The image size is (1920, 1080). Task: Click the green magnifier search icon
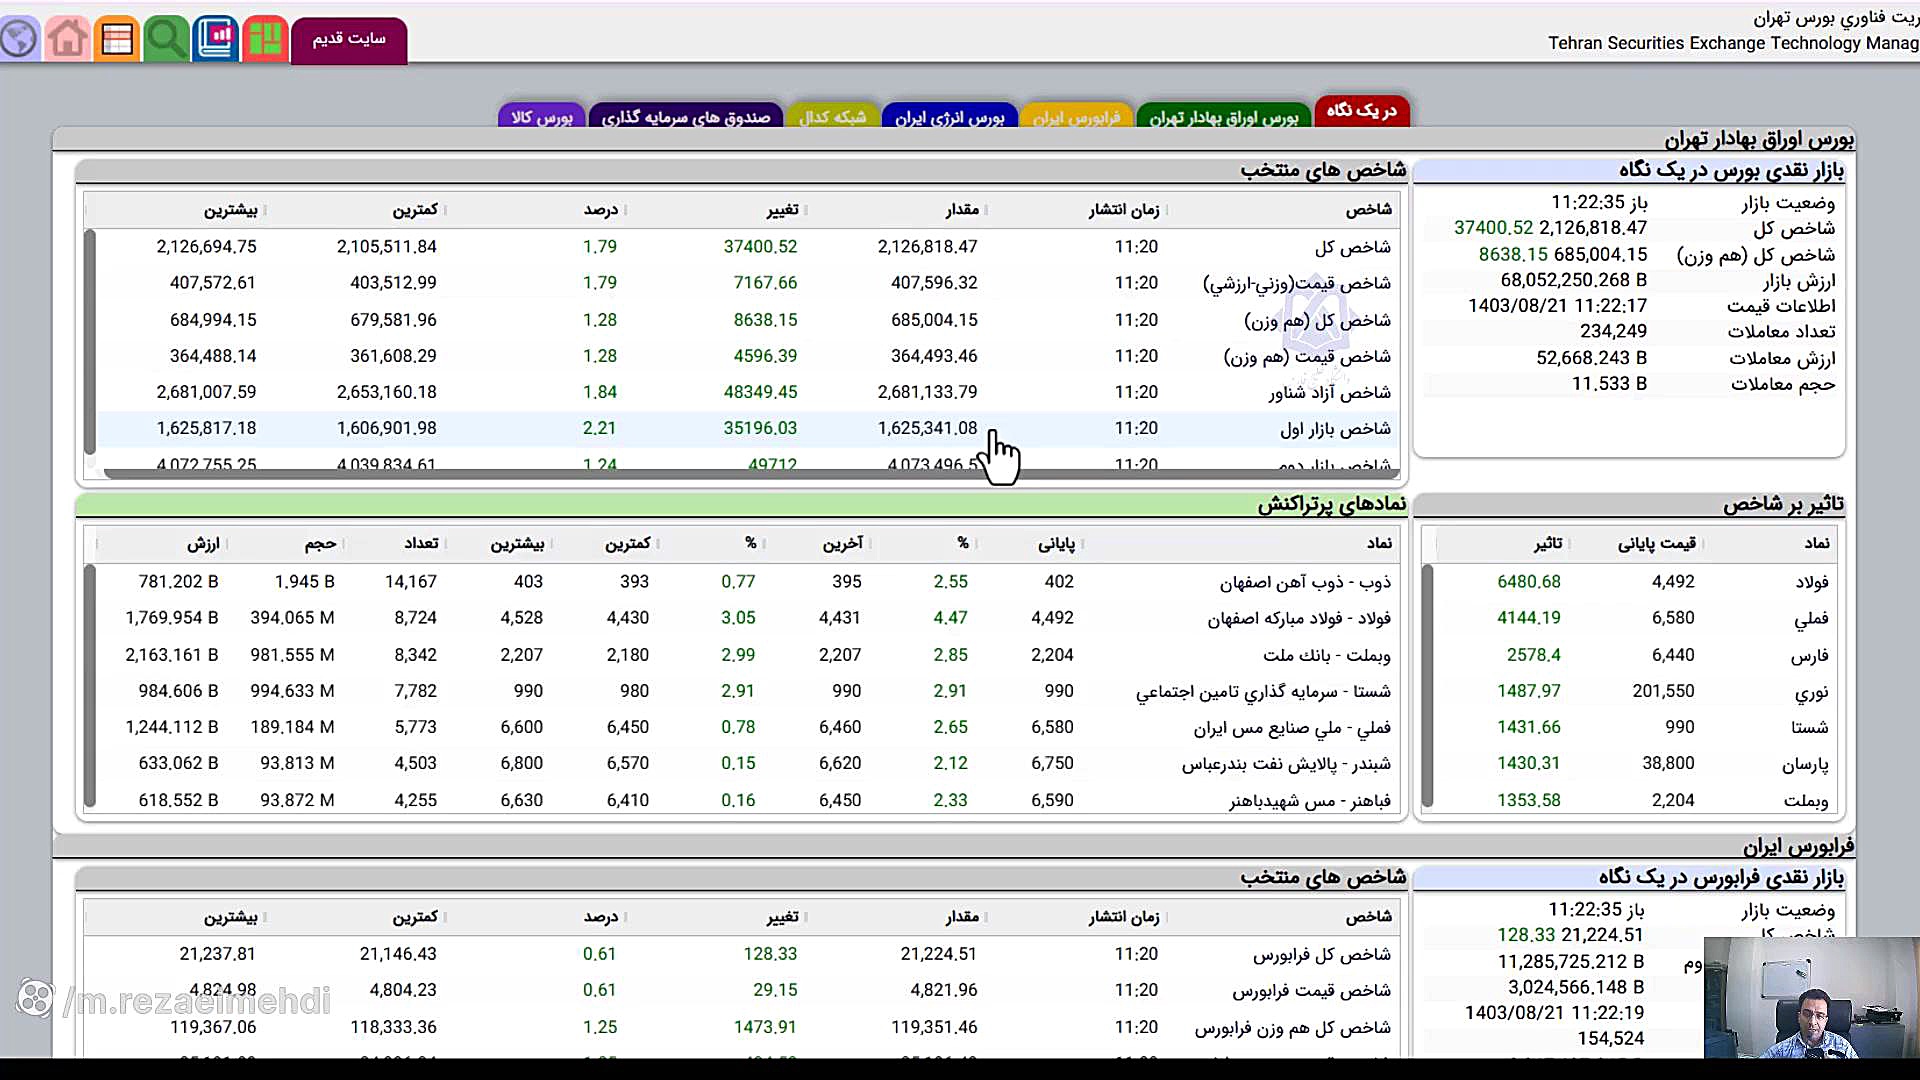166,39
